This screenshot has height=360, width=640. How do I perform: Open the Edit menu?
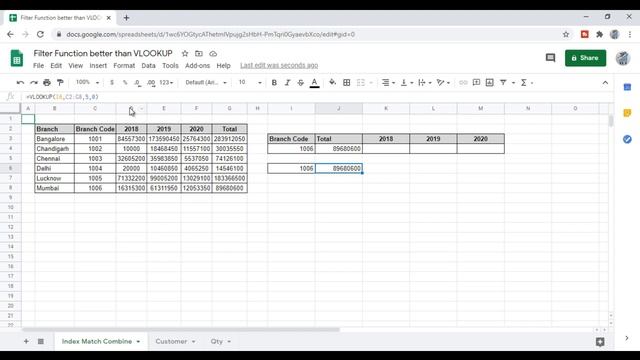[x=56, y=66]
